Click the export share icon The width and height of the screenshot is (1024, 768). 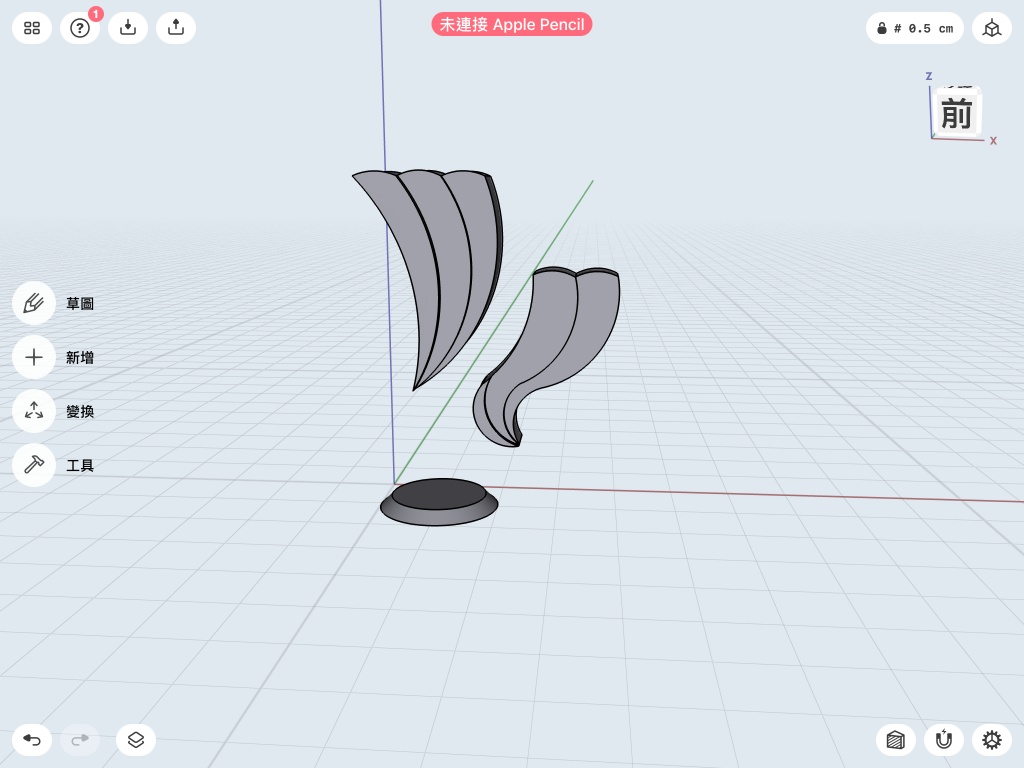(176, 28)
